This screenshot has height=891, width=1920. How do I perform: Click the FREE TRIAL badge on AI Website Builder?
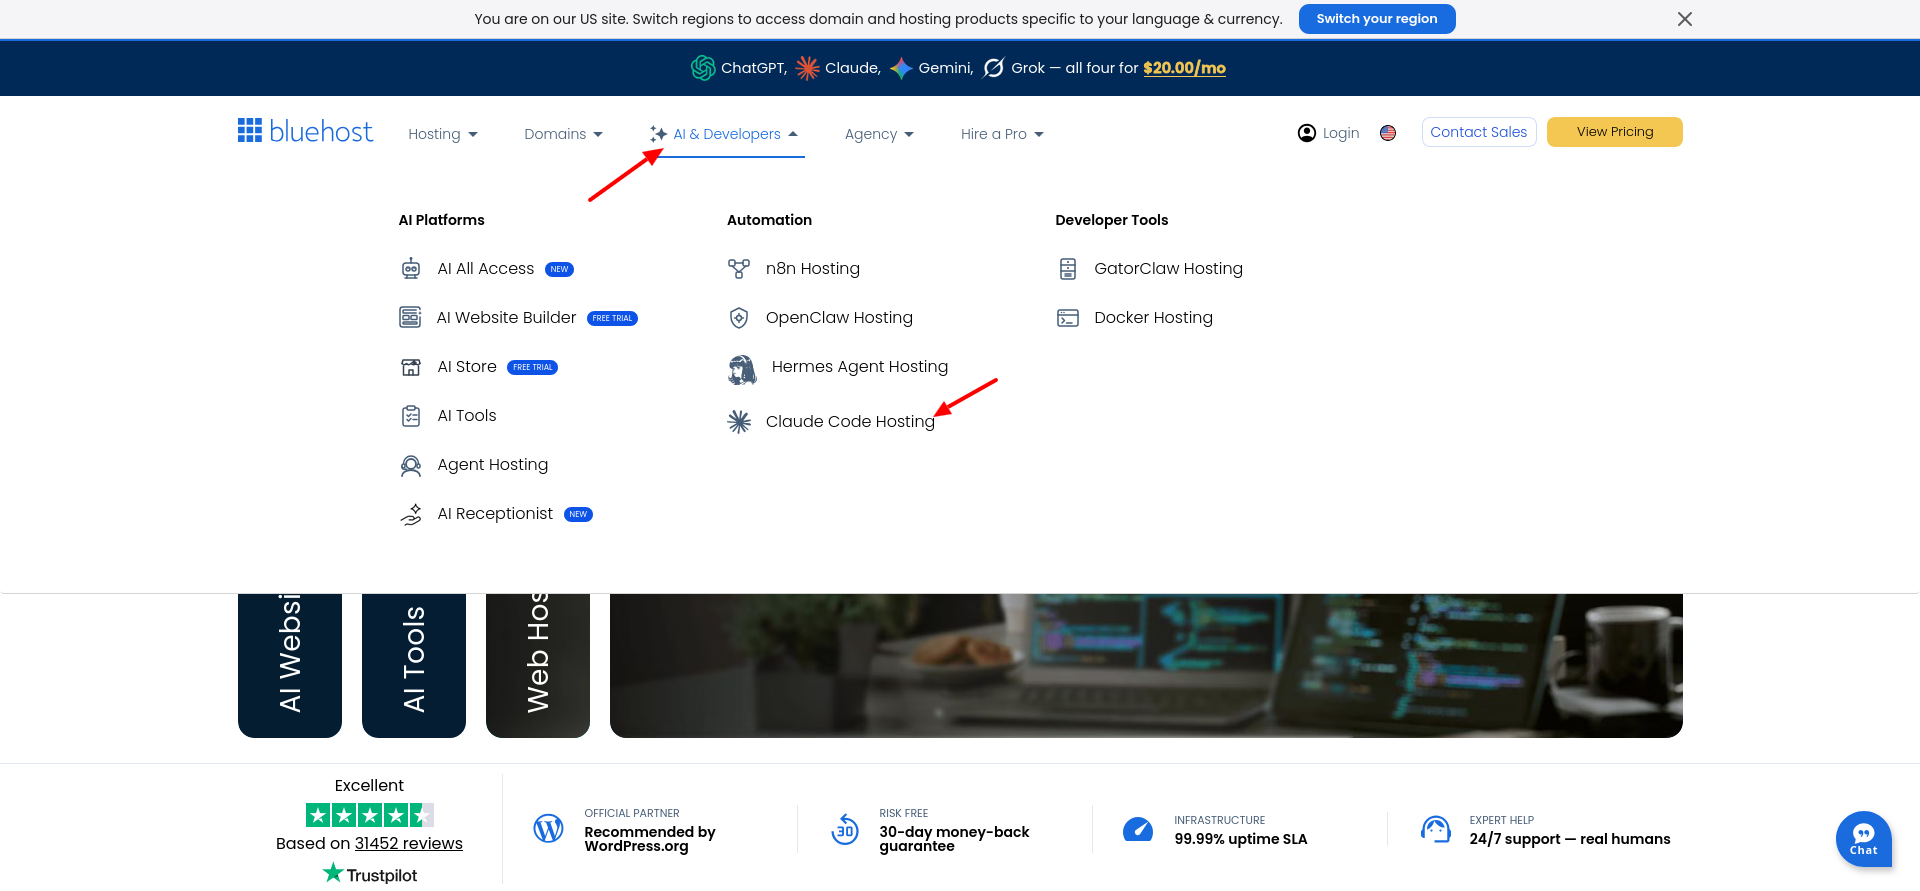[x=612, y=318]
